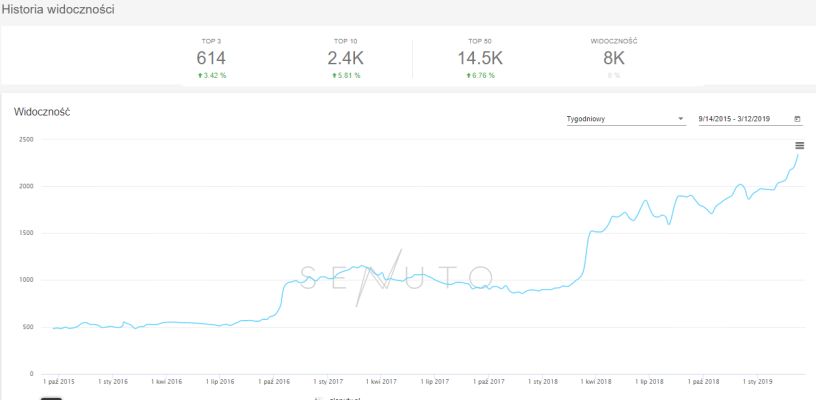Click the green 3.42 % change indicator

(210, 75)
